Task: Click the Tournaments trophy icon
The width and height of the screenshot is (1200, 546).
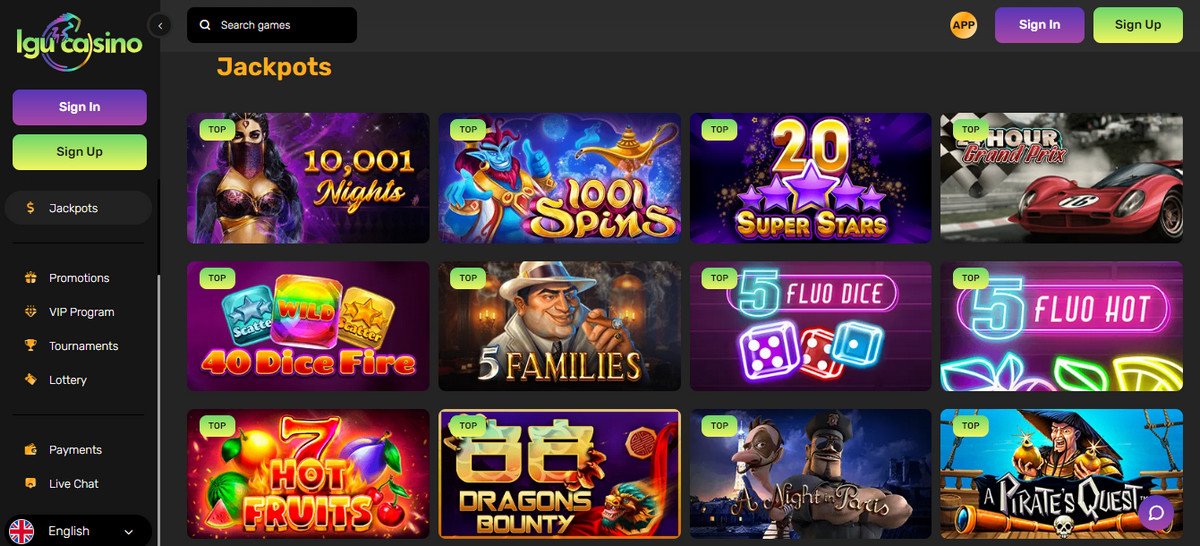Action: [x=30, y=346]
